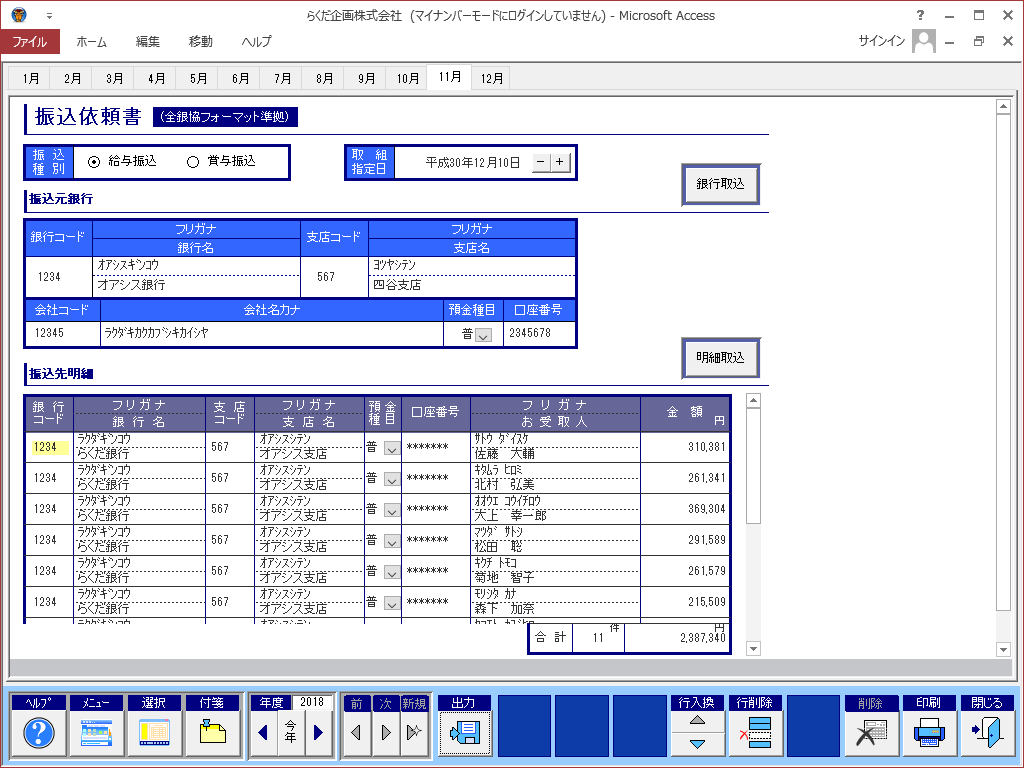Open the ファイル file tab
Screen dimensions: 1024x768
pyautogui.click(x=30, y=42)
